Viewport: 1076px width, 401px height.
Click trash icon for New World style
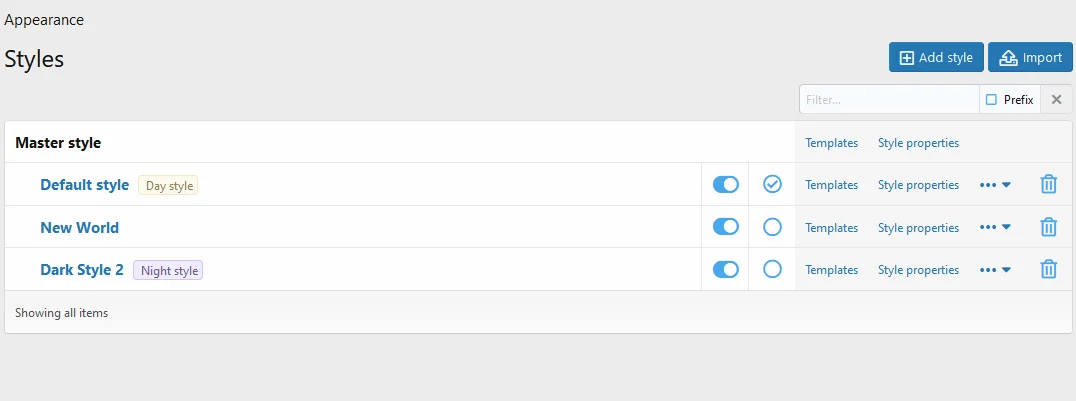(x=1048, y=227)
